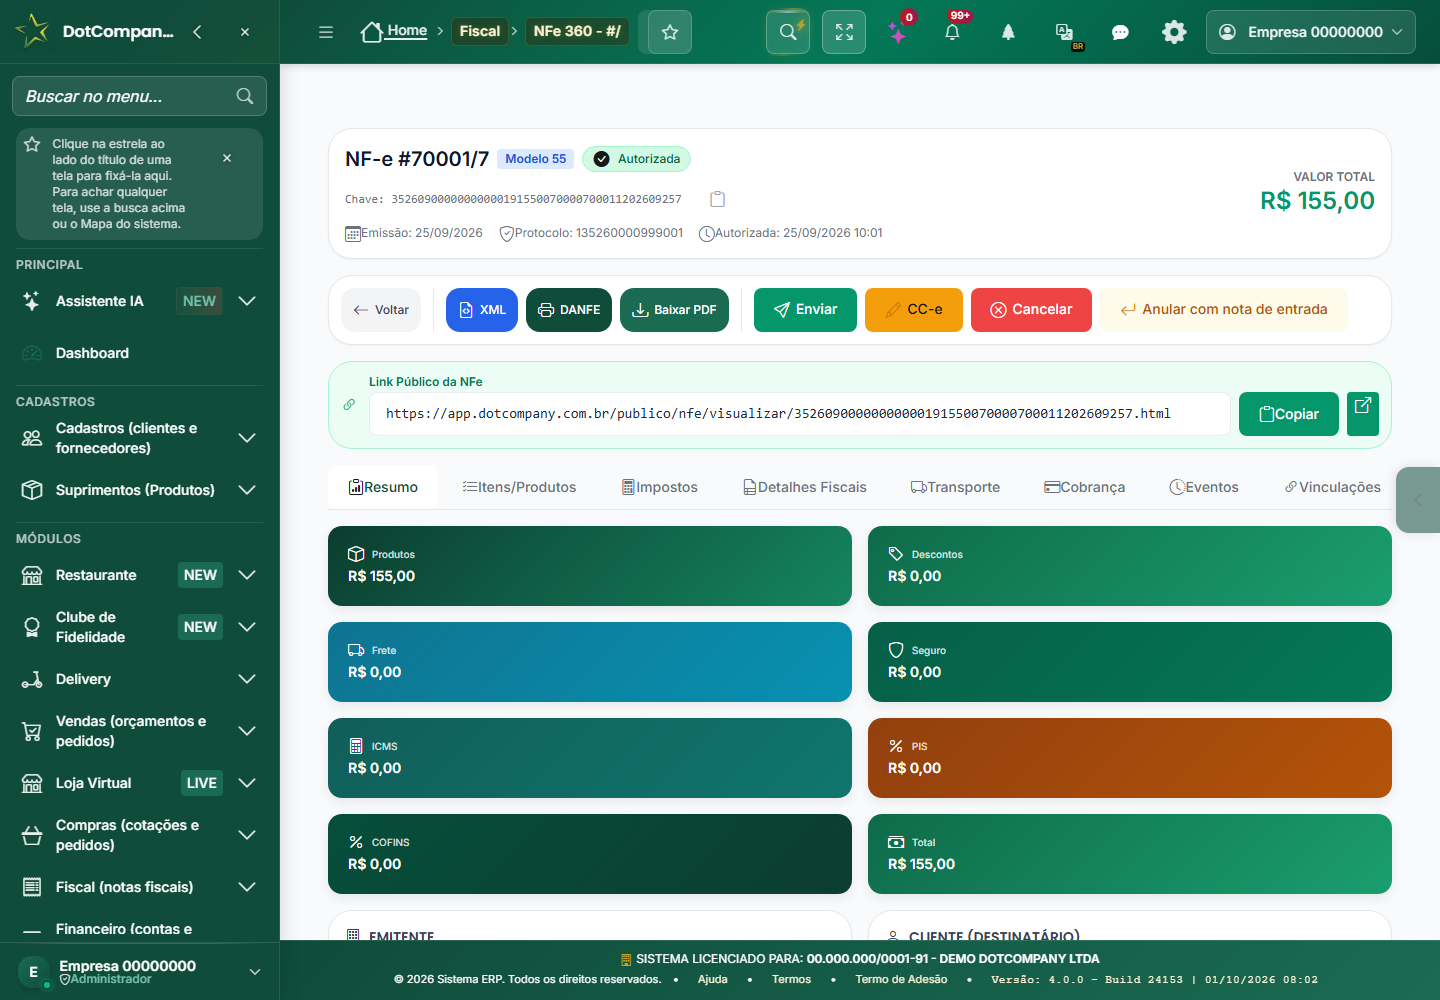The height and width of the screenshot is (1000, 1440).
Task: Open the language translation icon
Action: [1064, 32]
